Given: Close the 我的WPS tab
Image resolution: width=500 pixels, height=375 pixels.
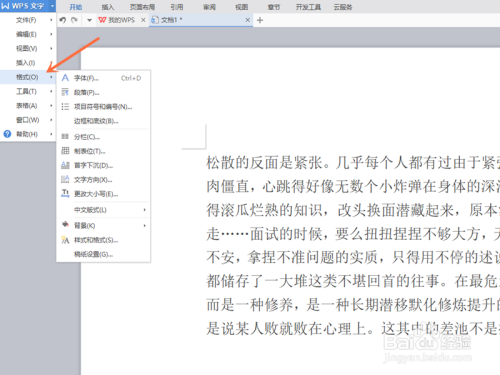Looking at the screenshot, I should [x=143, y=20].
